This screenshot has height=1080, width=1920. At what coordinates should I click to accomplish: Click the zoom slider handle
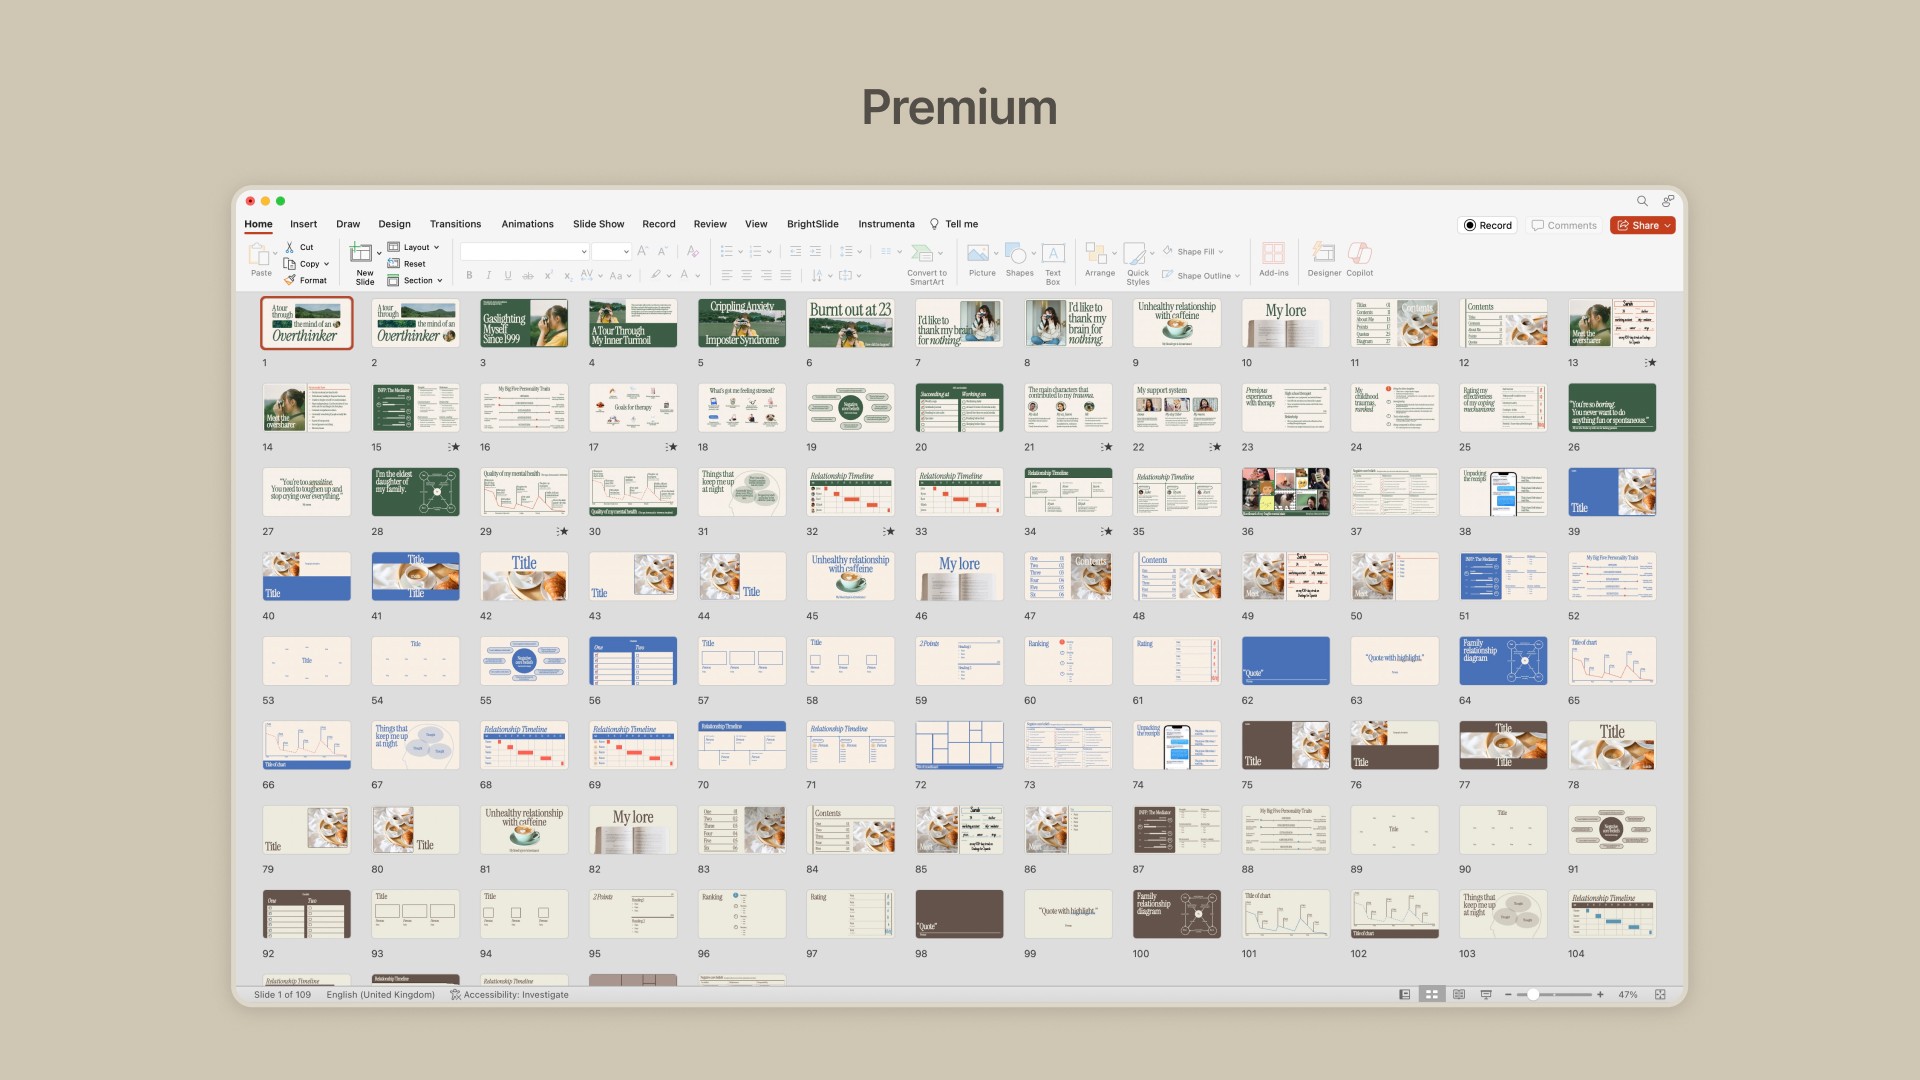(1533, 995)
